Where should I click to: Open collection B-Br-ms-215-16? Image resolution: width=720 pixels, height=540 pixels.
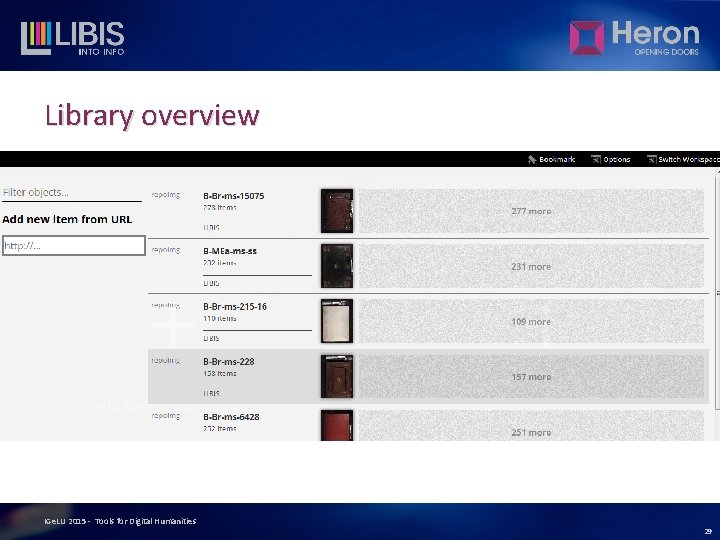[235, 306]
